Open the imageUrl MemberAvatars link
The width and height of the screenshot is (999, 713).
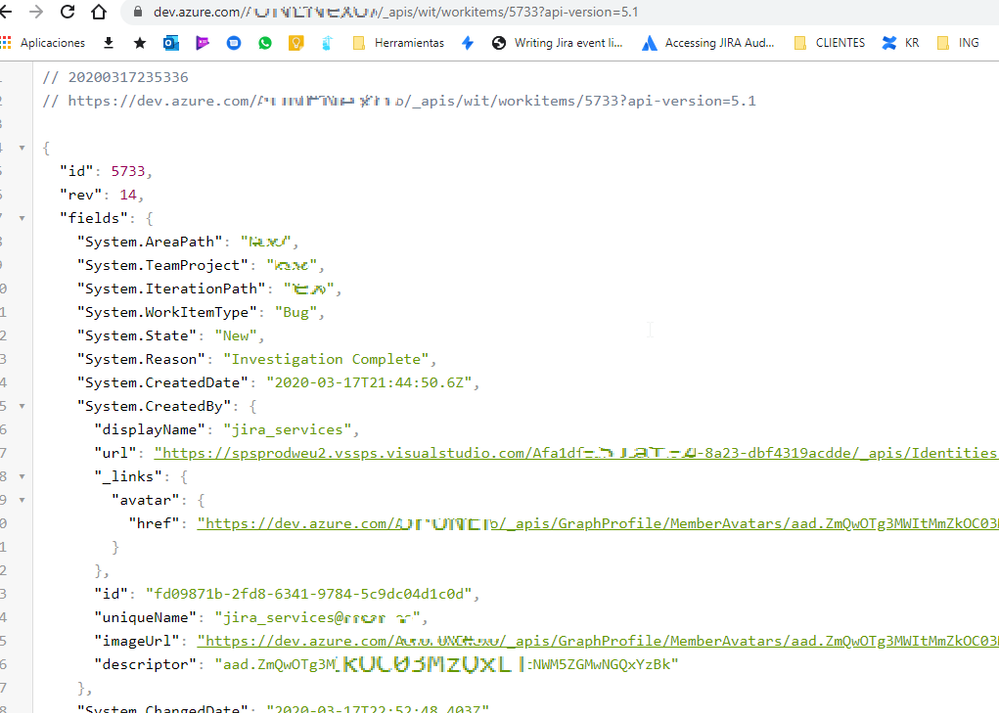click(598, 641)
